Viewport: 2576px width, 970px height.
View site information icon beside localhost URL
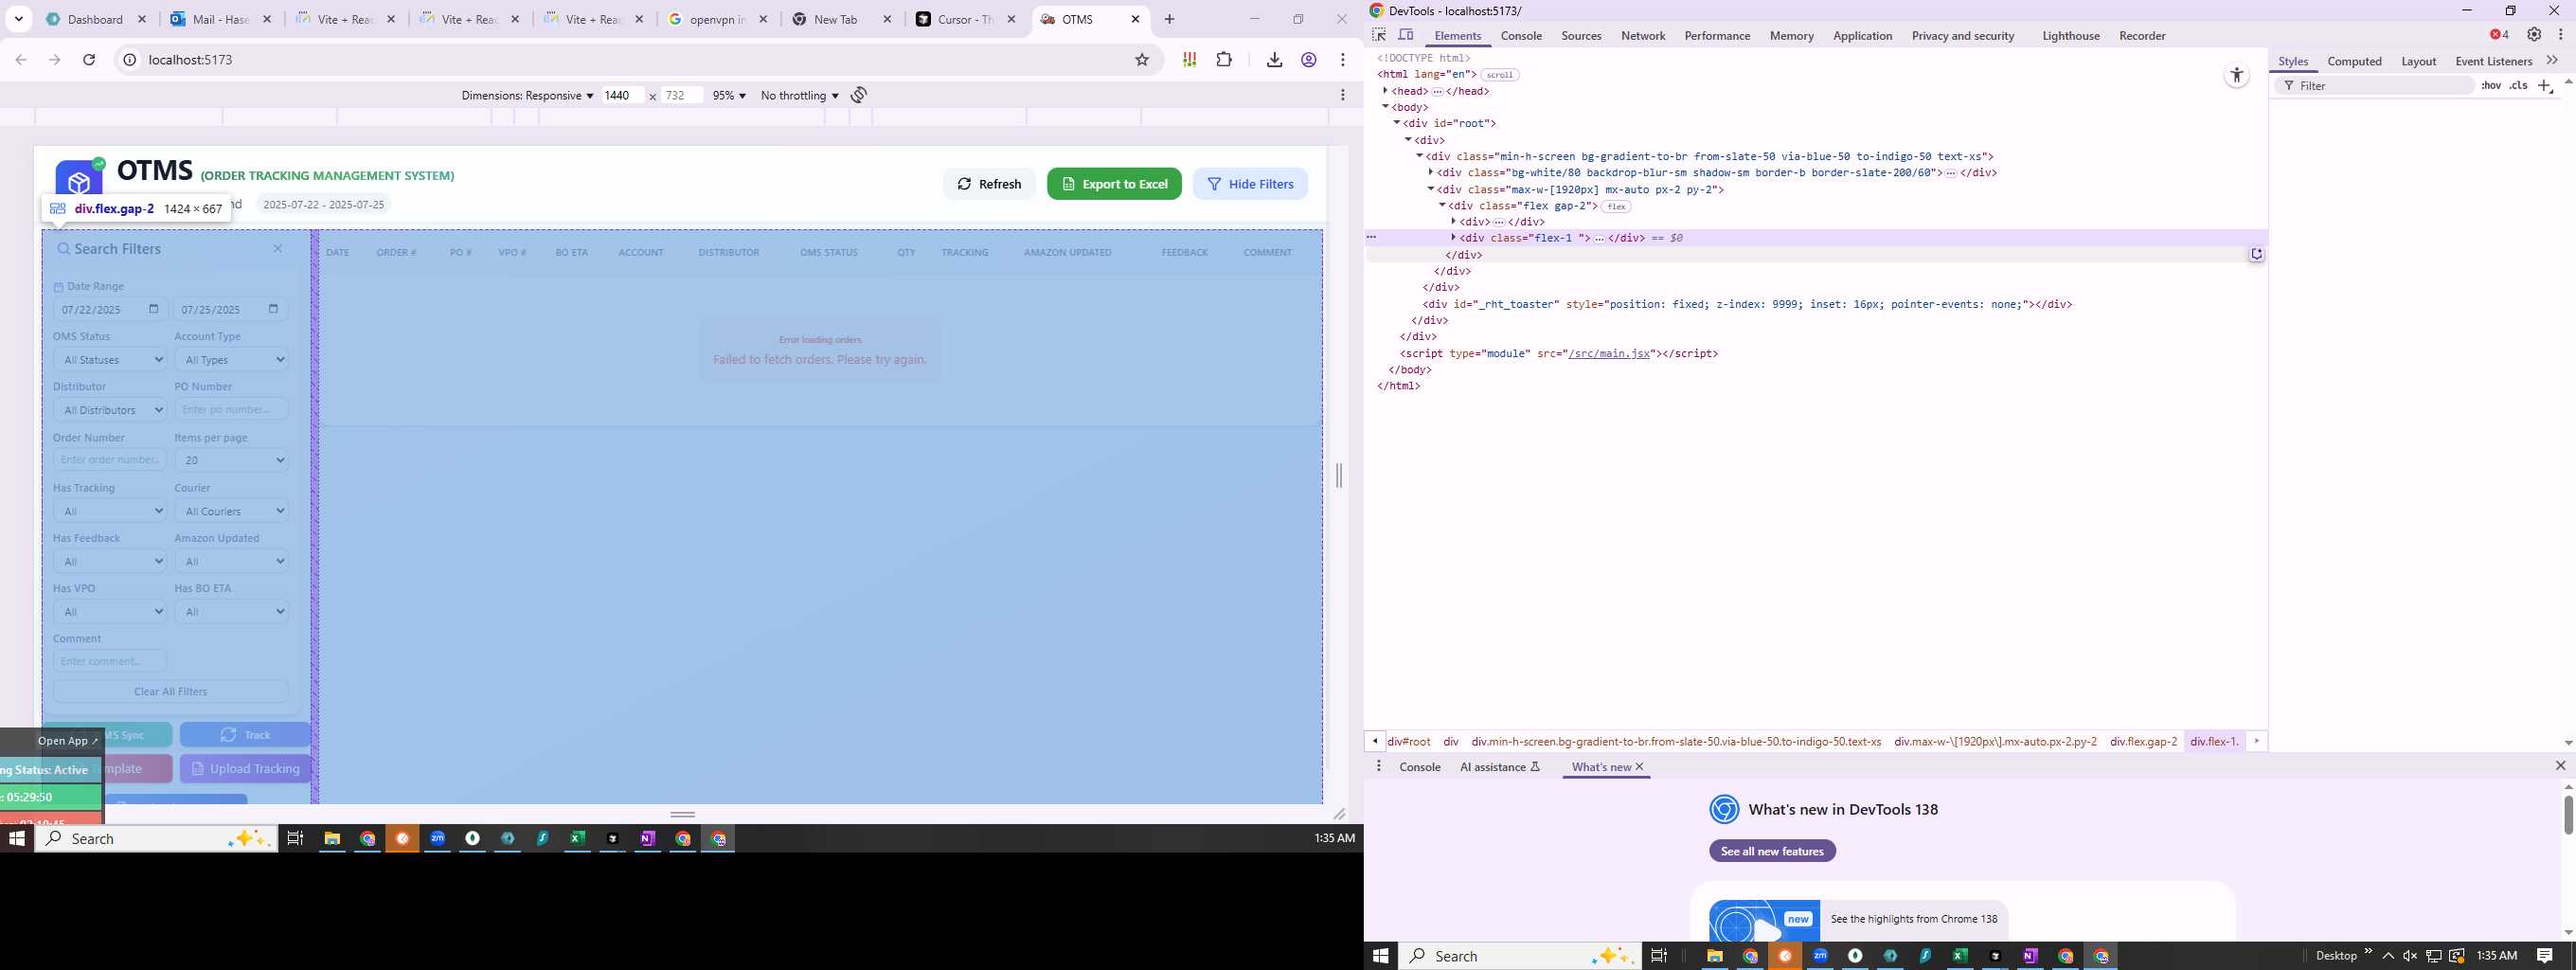pos(130,60)
